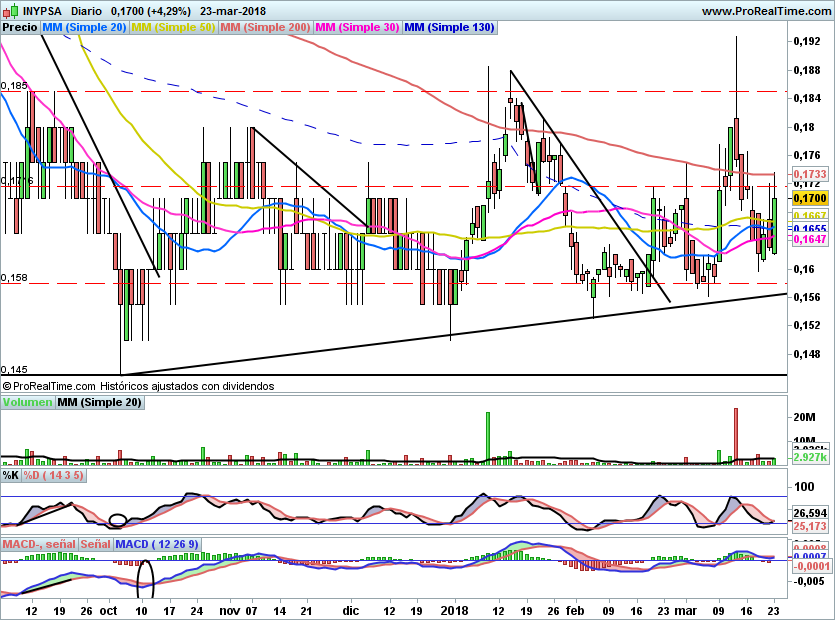The image size is (835, 620).
Task: Select the MM (Simple 130) indicator label
Action: 449,27
